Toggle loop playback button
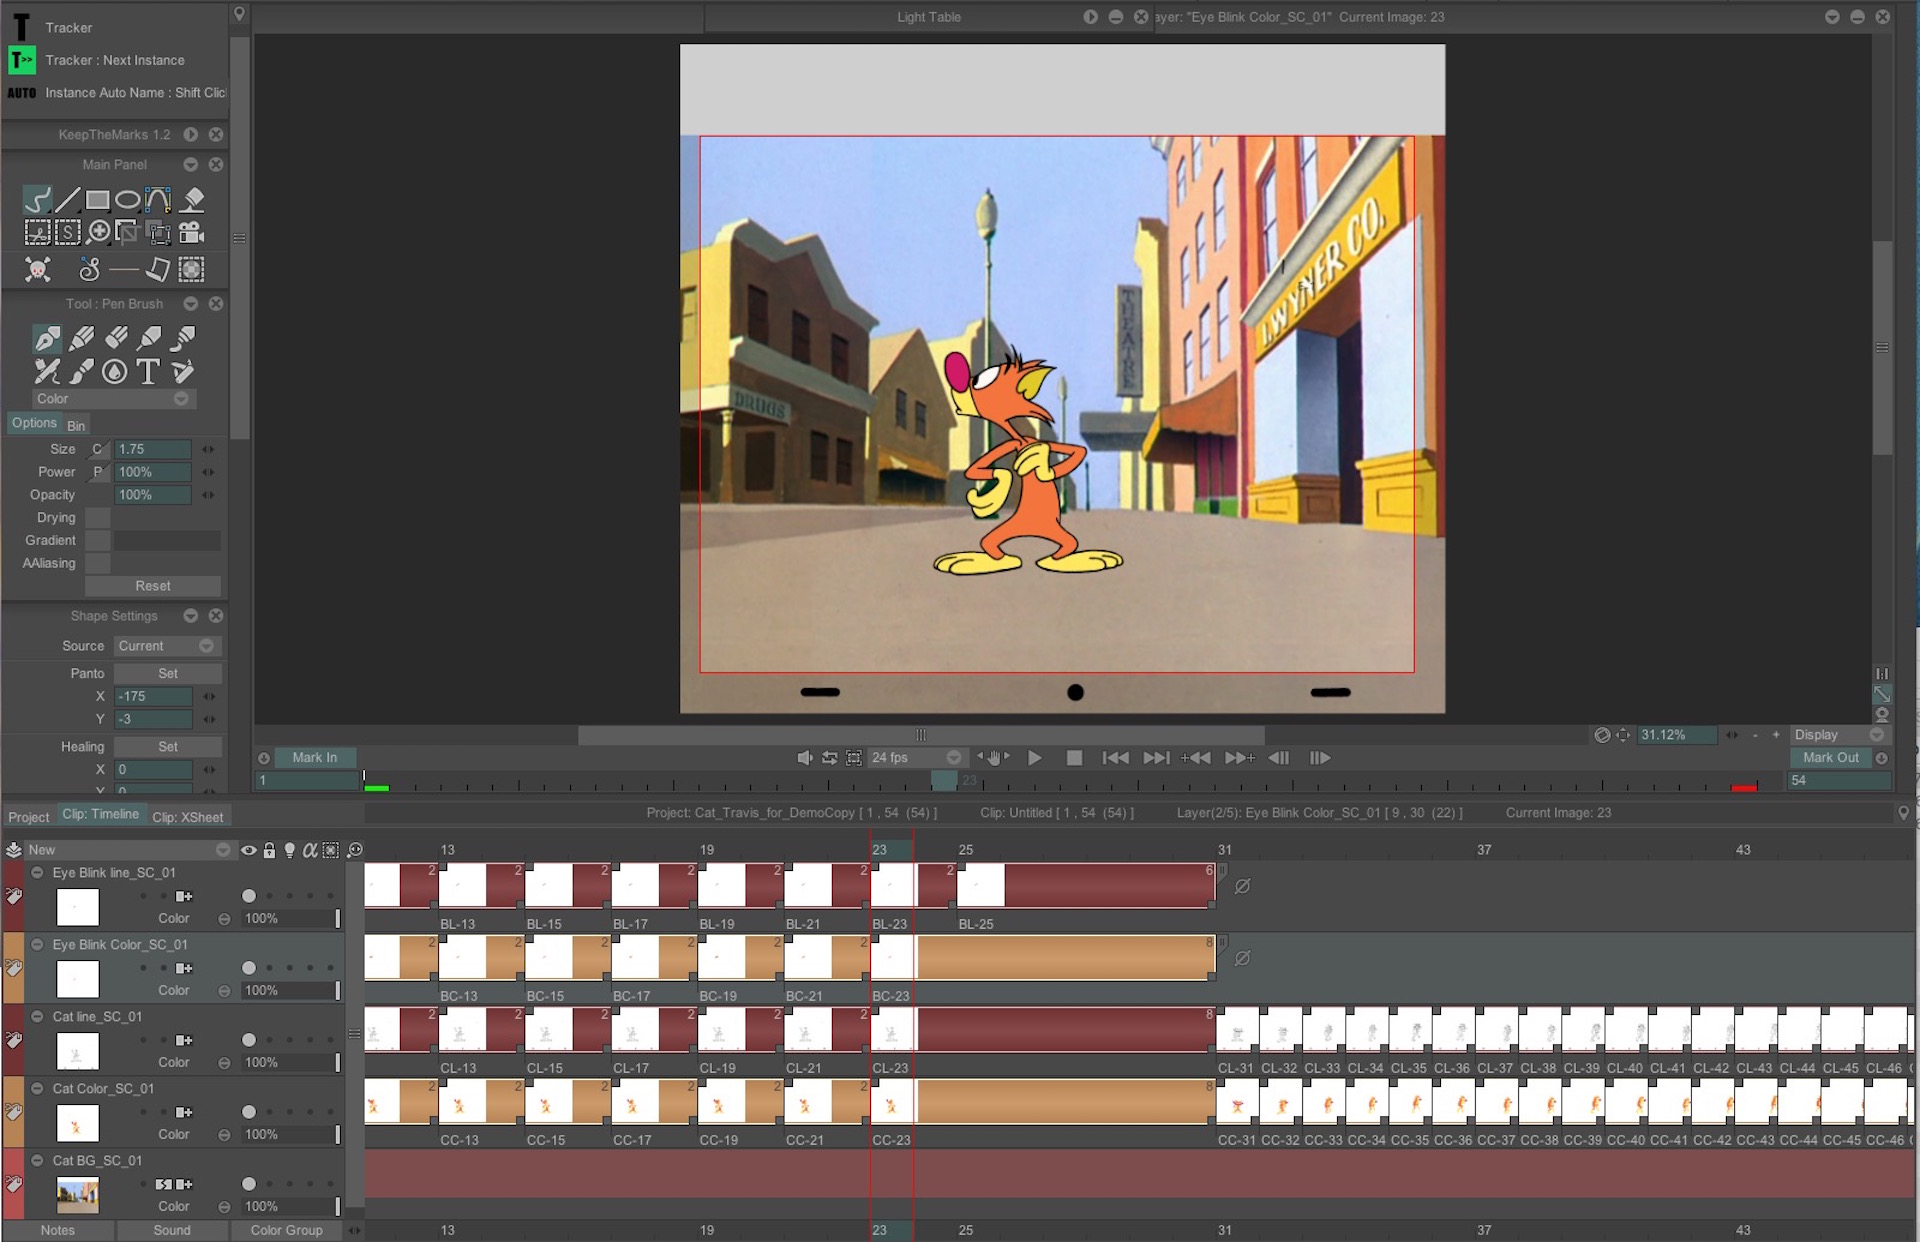Image resolution: width=1920 pixels, height=1242 pixels. [x=829, y=758]
